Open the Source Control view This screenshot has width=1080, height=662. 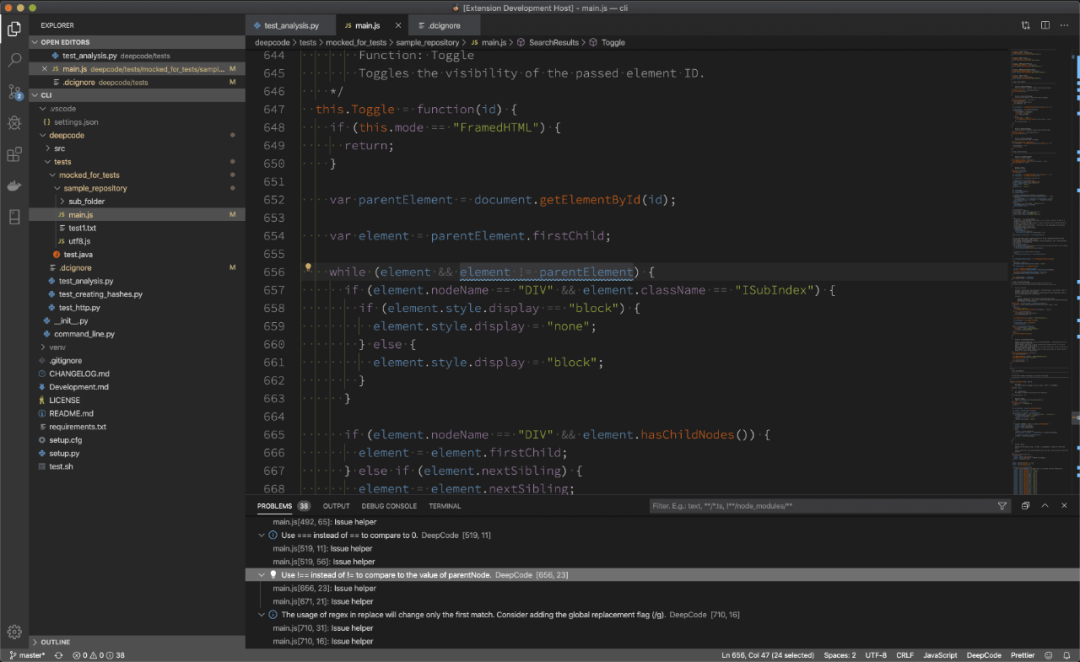14,92
